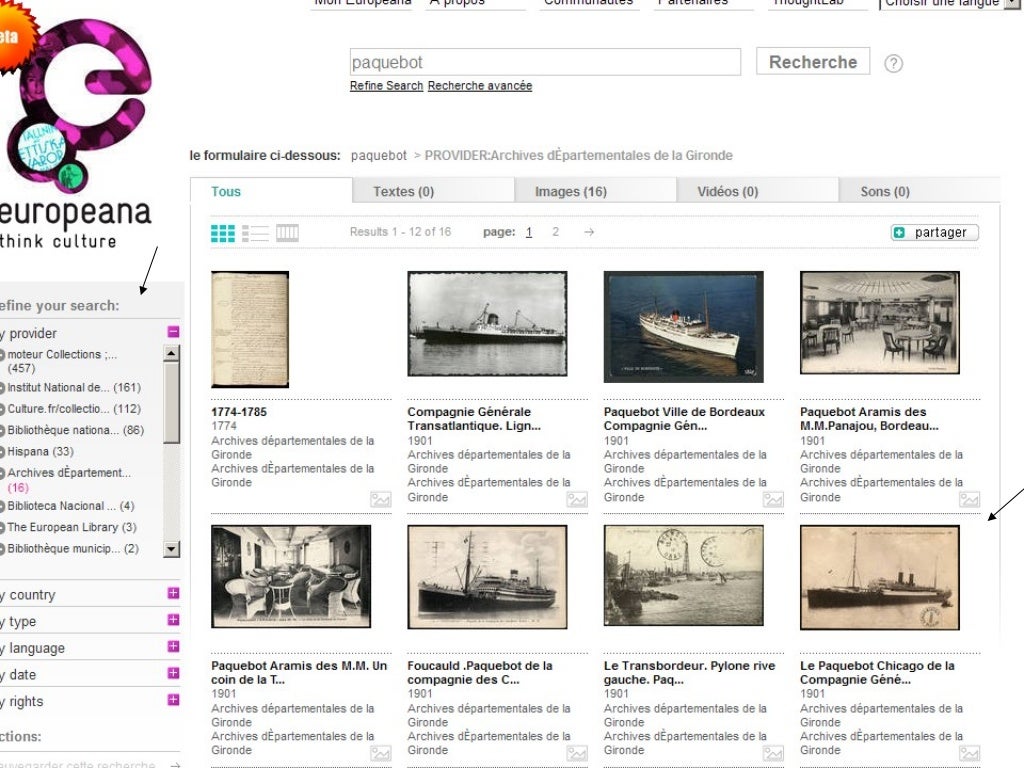Screen dimensions: 1024x768
Task: Open the search help question mark
Action: pyautogui.click(x=893, y=63)
